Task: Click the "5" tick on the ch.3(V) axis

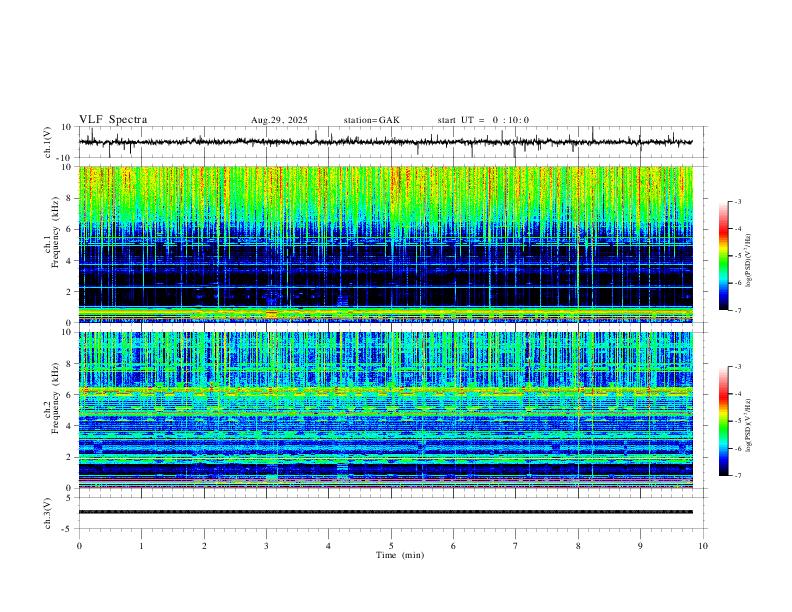Action: [70, 498]
